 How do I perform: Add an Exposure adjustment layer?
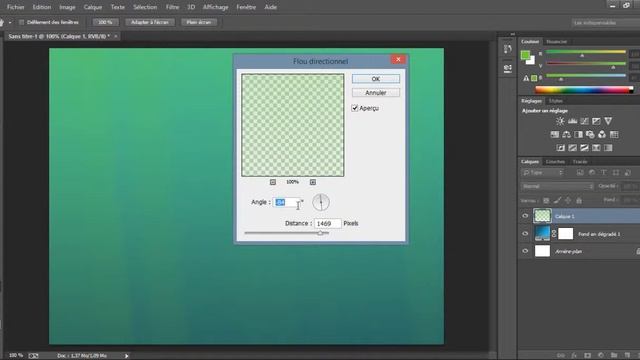[x=596, y=121]
